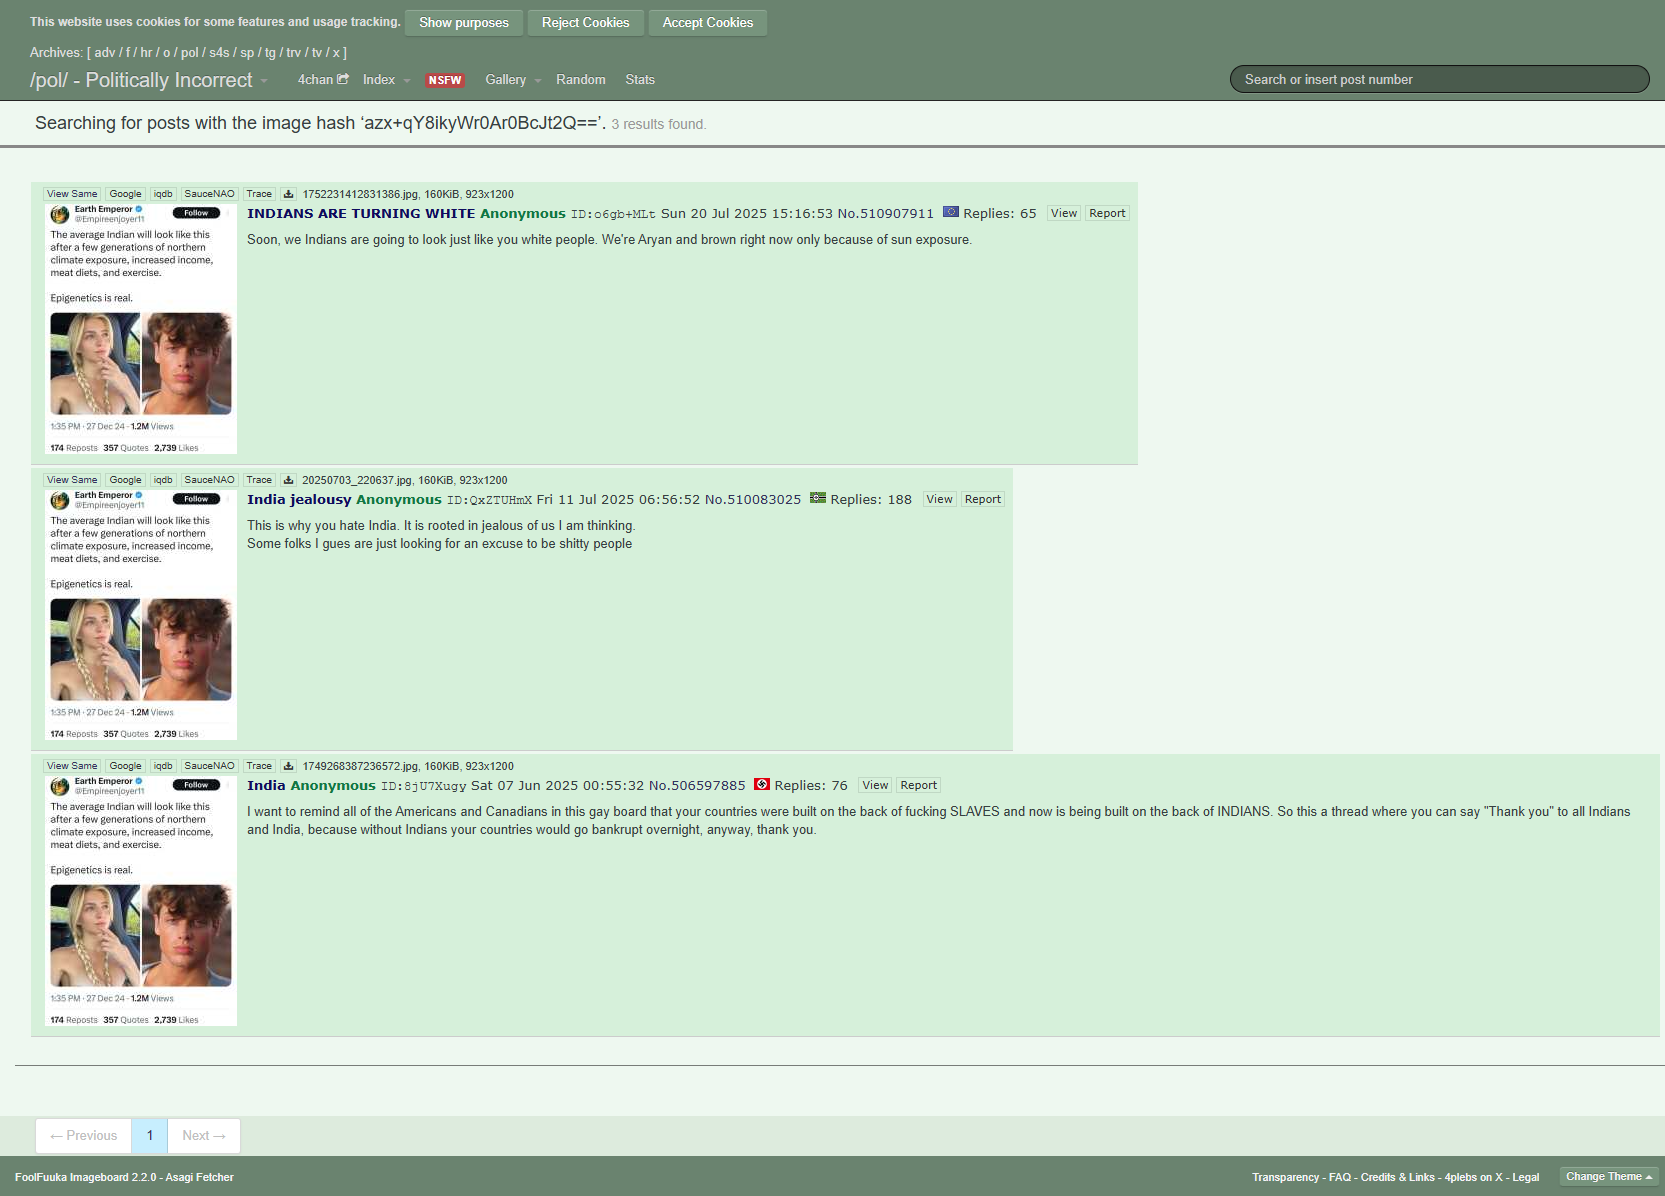Open Credits & Links footer link
Viewport: 1665px width, 1196px height.
coord(1398,1177)
